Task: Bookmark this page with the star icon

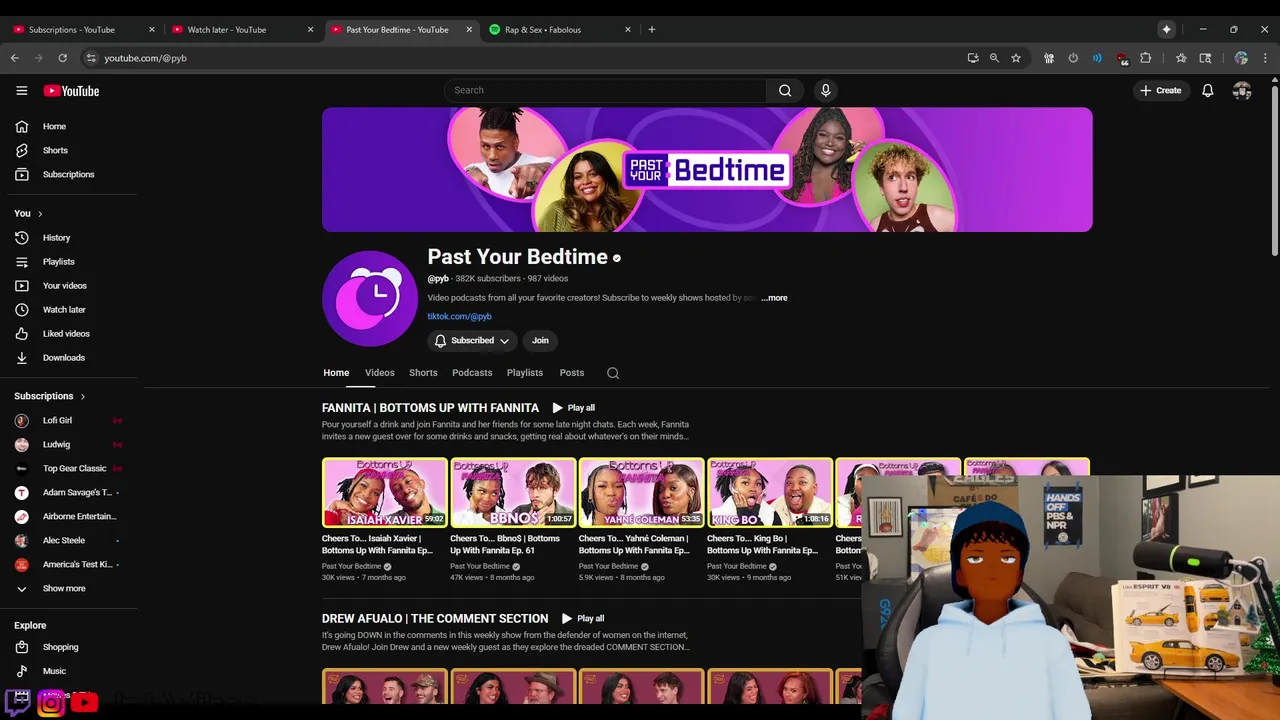Action: tap(1016, 58)
